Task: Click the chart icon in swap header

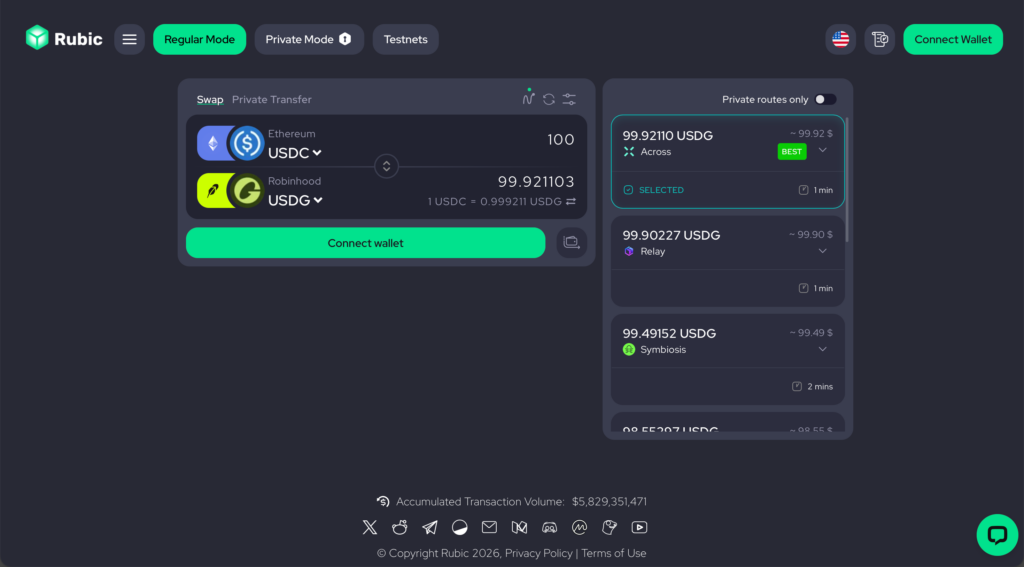Action: (528, 99)
